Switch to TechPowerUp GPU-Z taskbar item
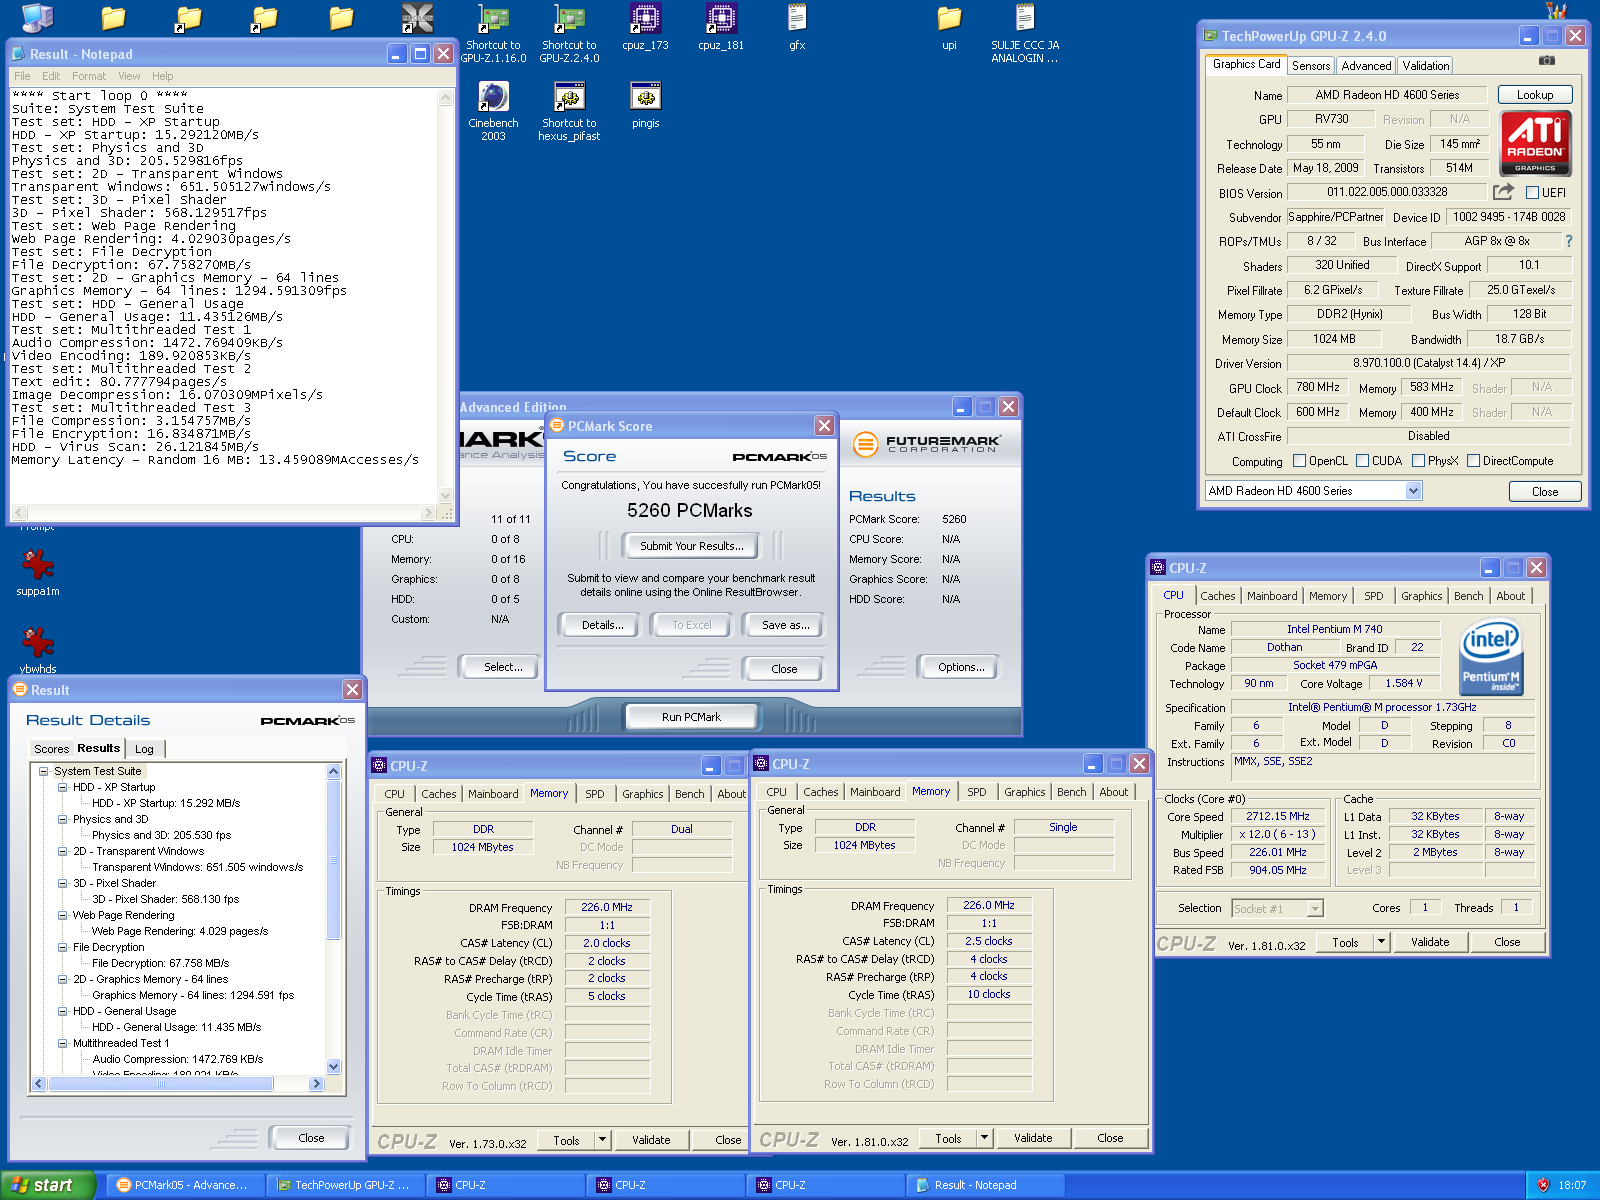 pyautogui.click(x=345, y=1185)
